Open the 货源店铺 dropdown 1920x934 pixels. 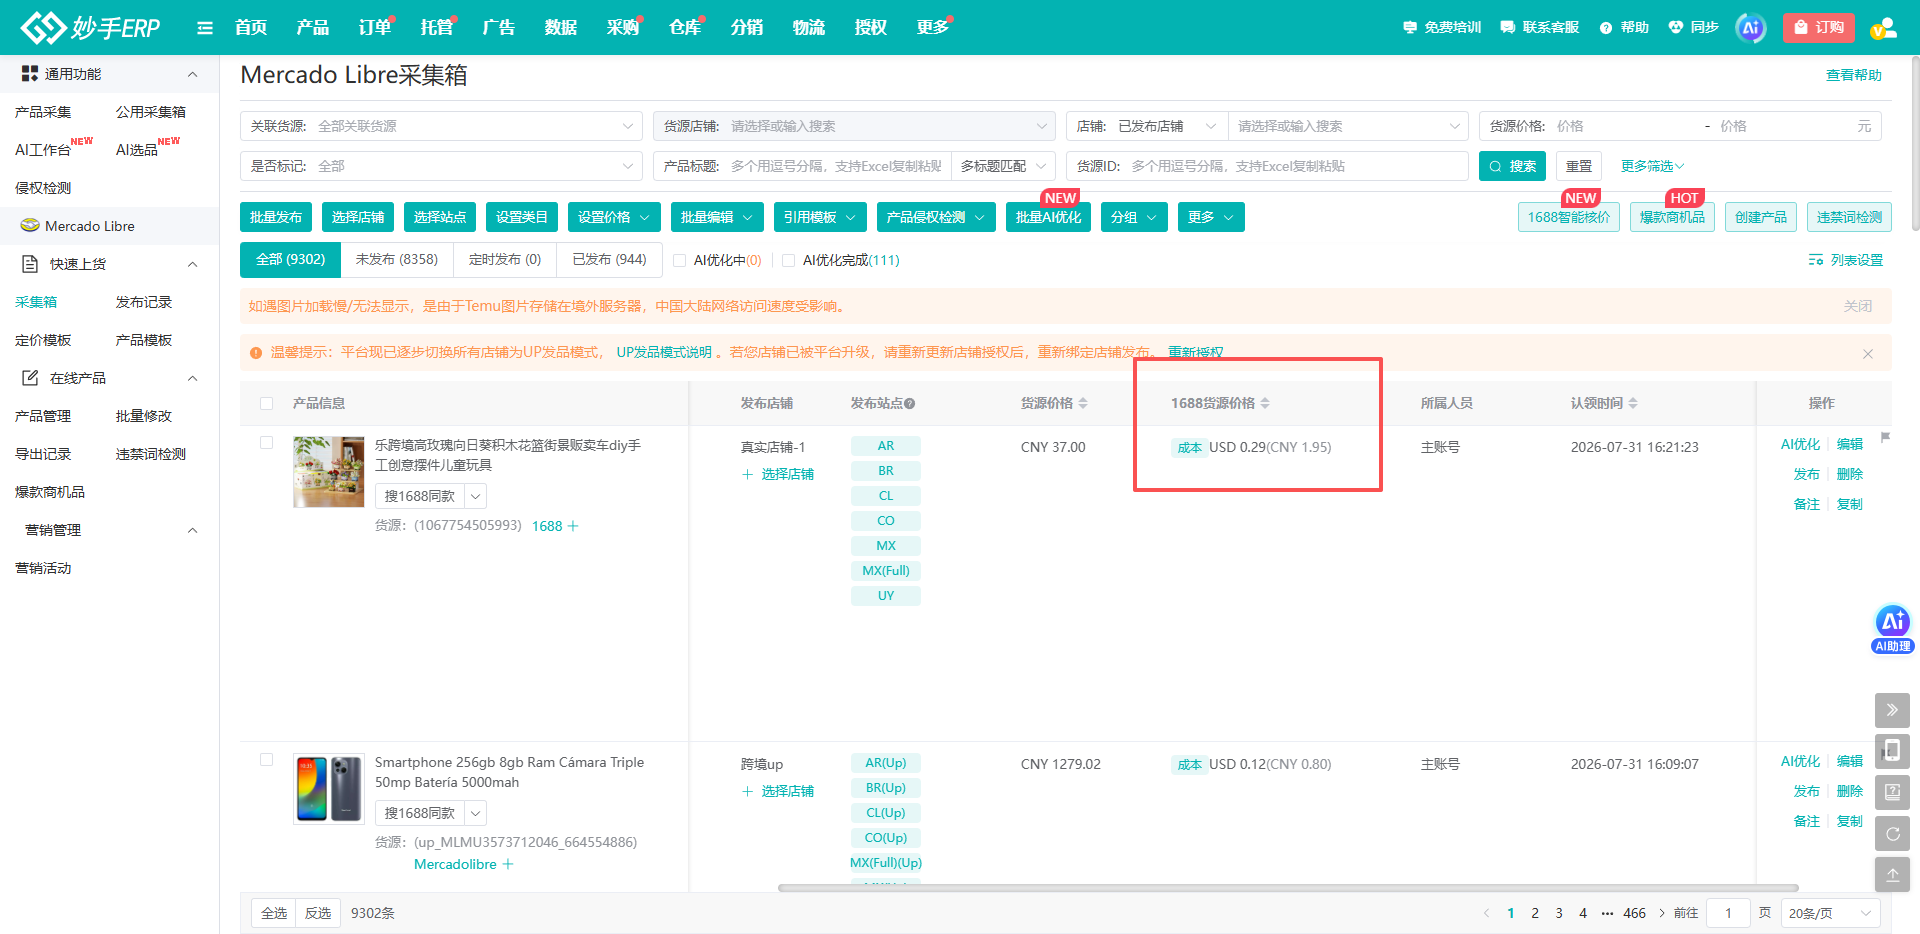(854, 126)
